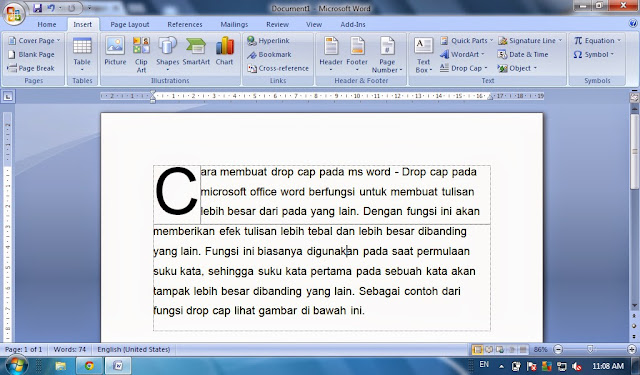640x375 pixels.
Task: Open the Windows Start menu
Action: (x=16, y=365)
